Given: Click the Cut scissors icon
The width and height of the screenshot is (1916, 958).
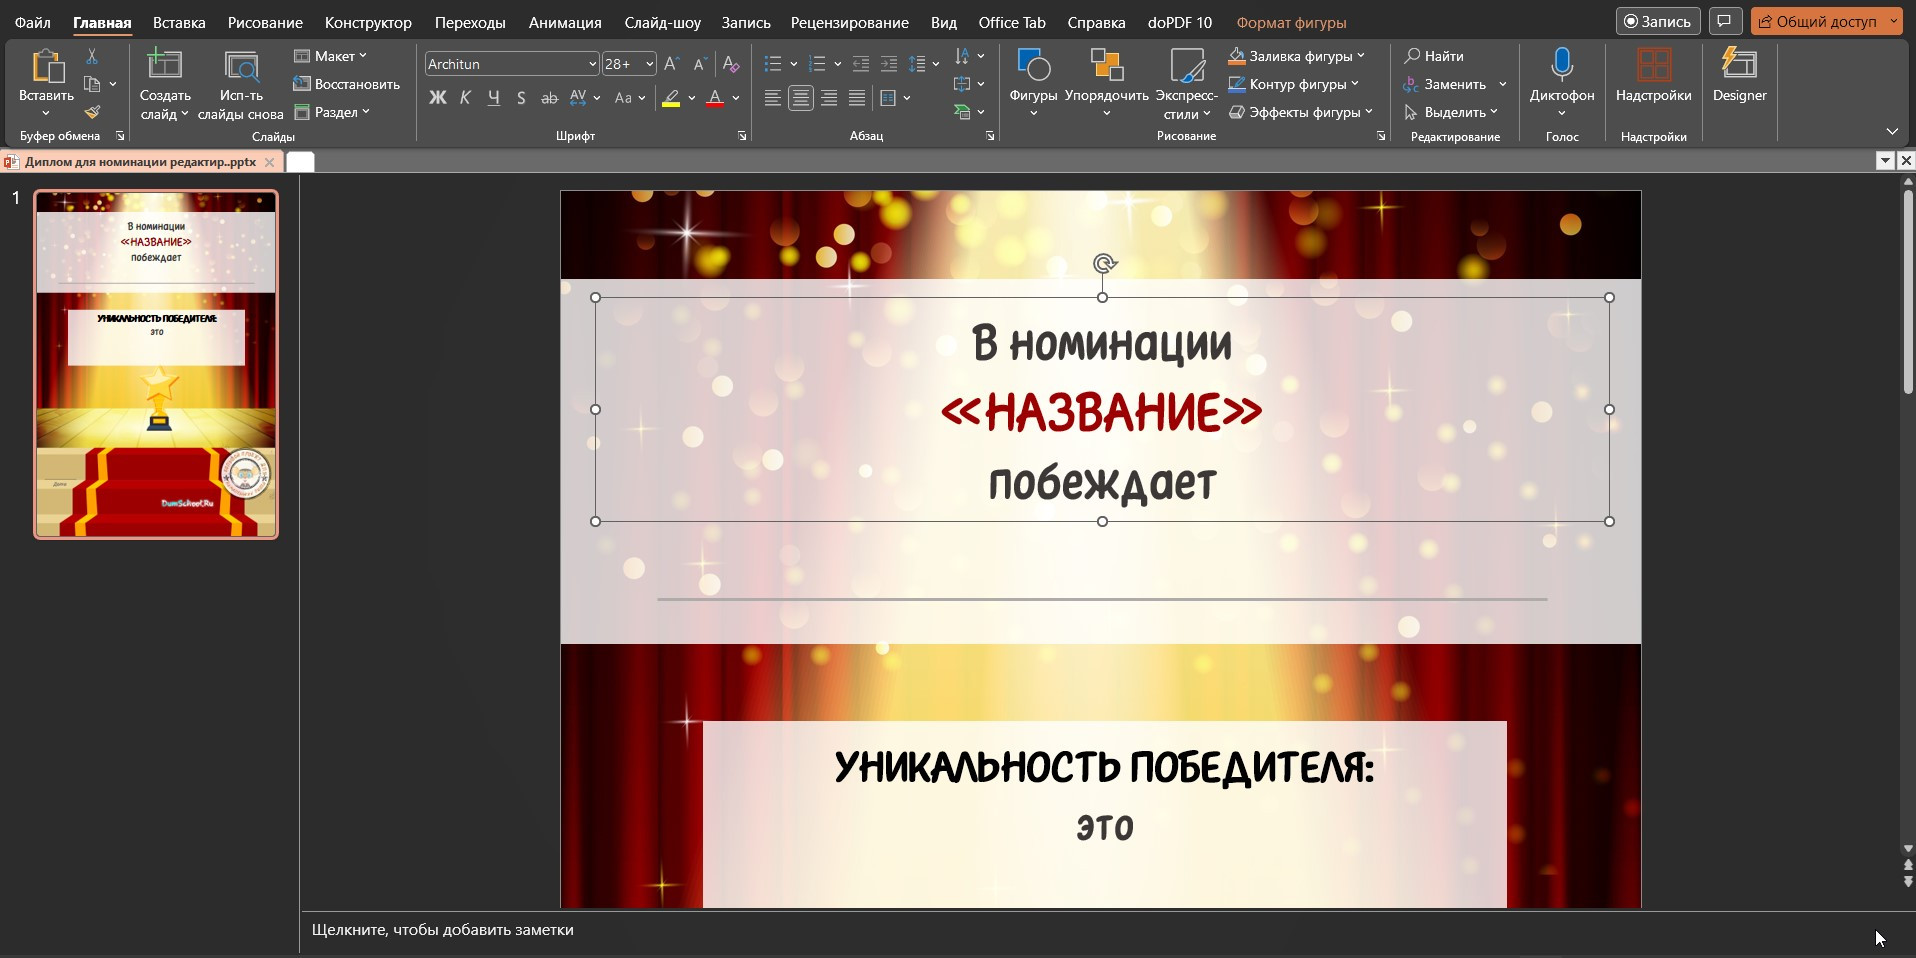Looking at the screenshot, I should point(92,56).
